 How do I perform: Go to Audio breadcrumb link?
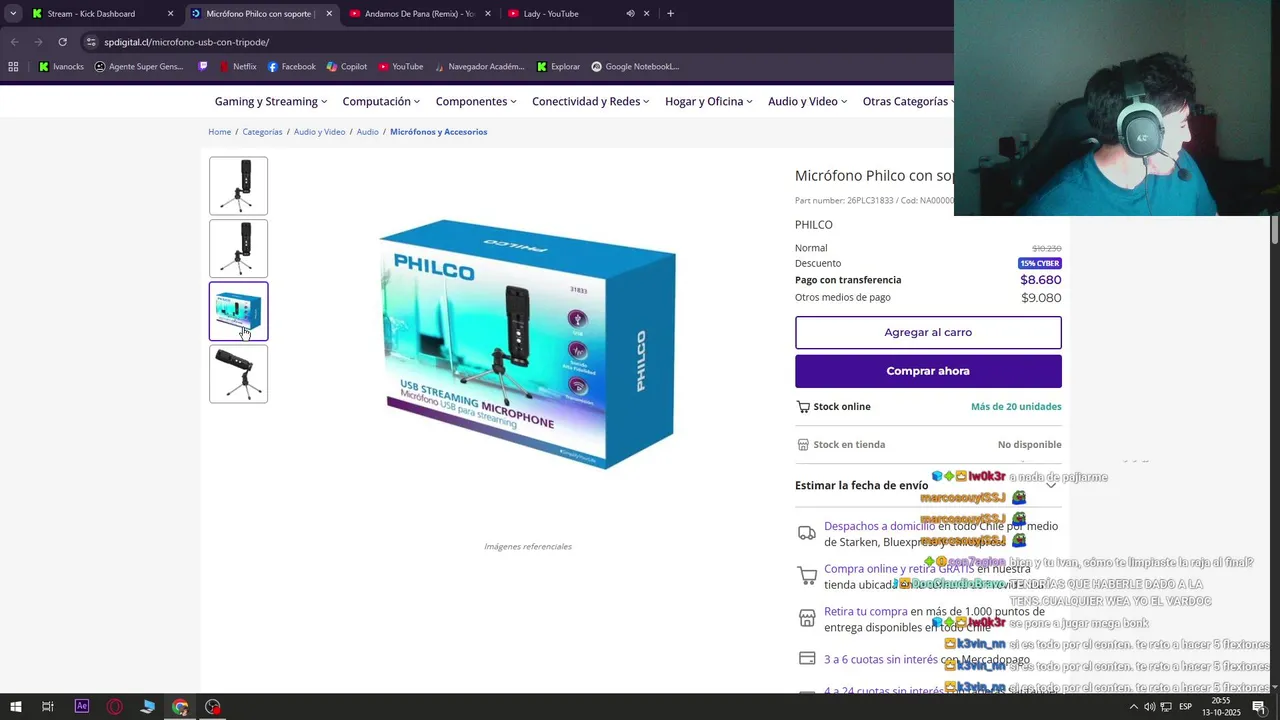[x=368, y=132]
